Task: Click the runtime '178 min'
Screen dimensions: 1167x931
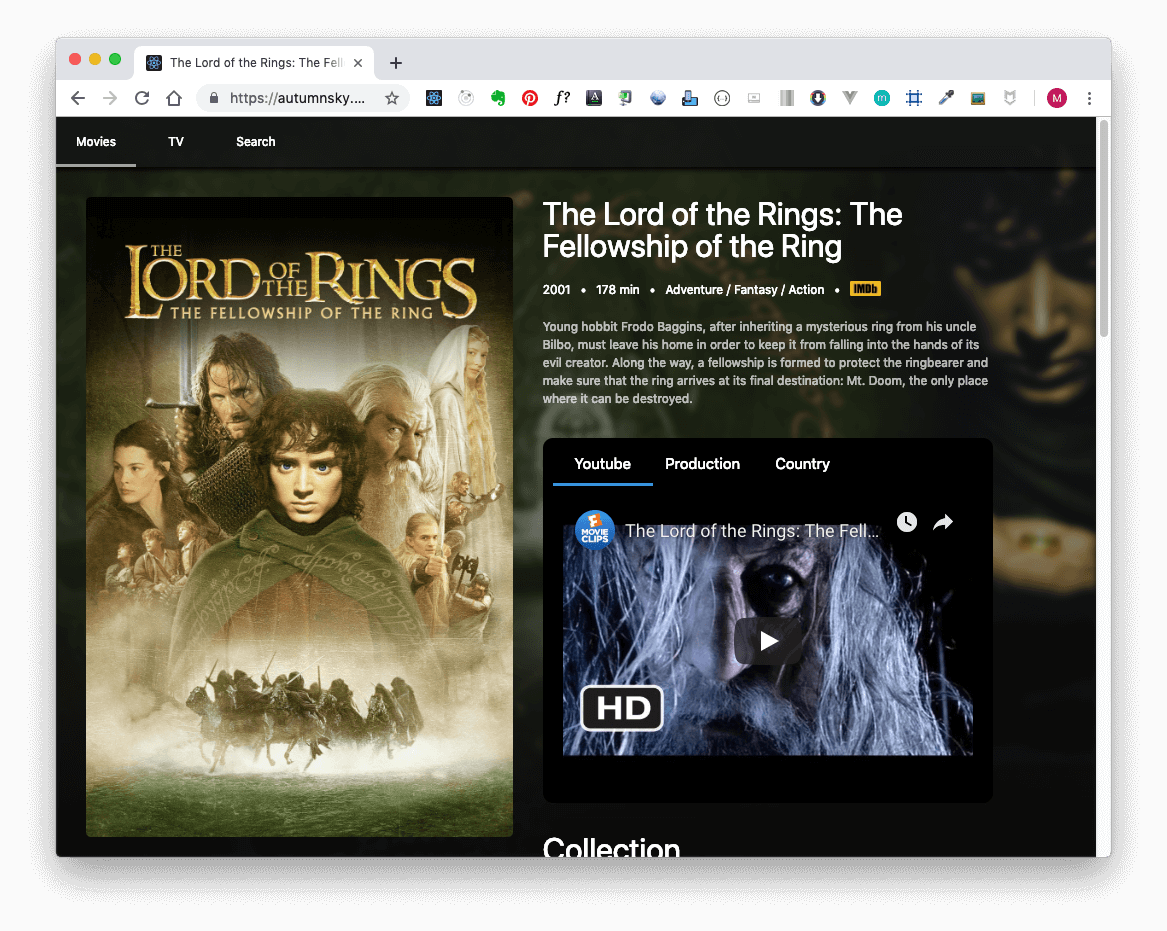Action: [x=618, y=289]
